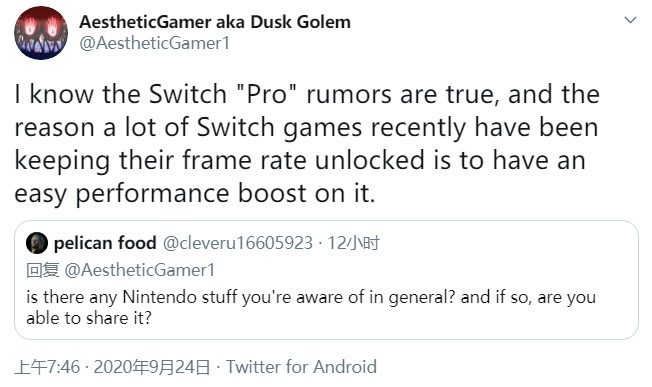Viewport: 652px width, 387px height.
Task: Click the @AestheticGamer1 mention after 回复
Action: click(140, 270)
